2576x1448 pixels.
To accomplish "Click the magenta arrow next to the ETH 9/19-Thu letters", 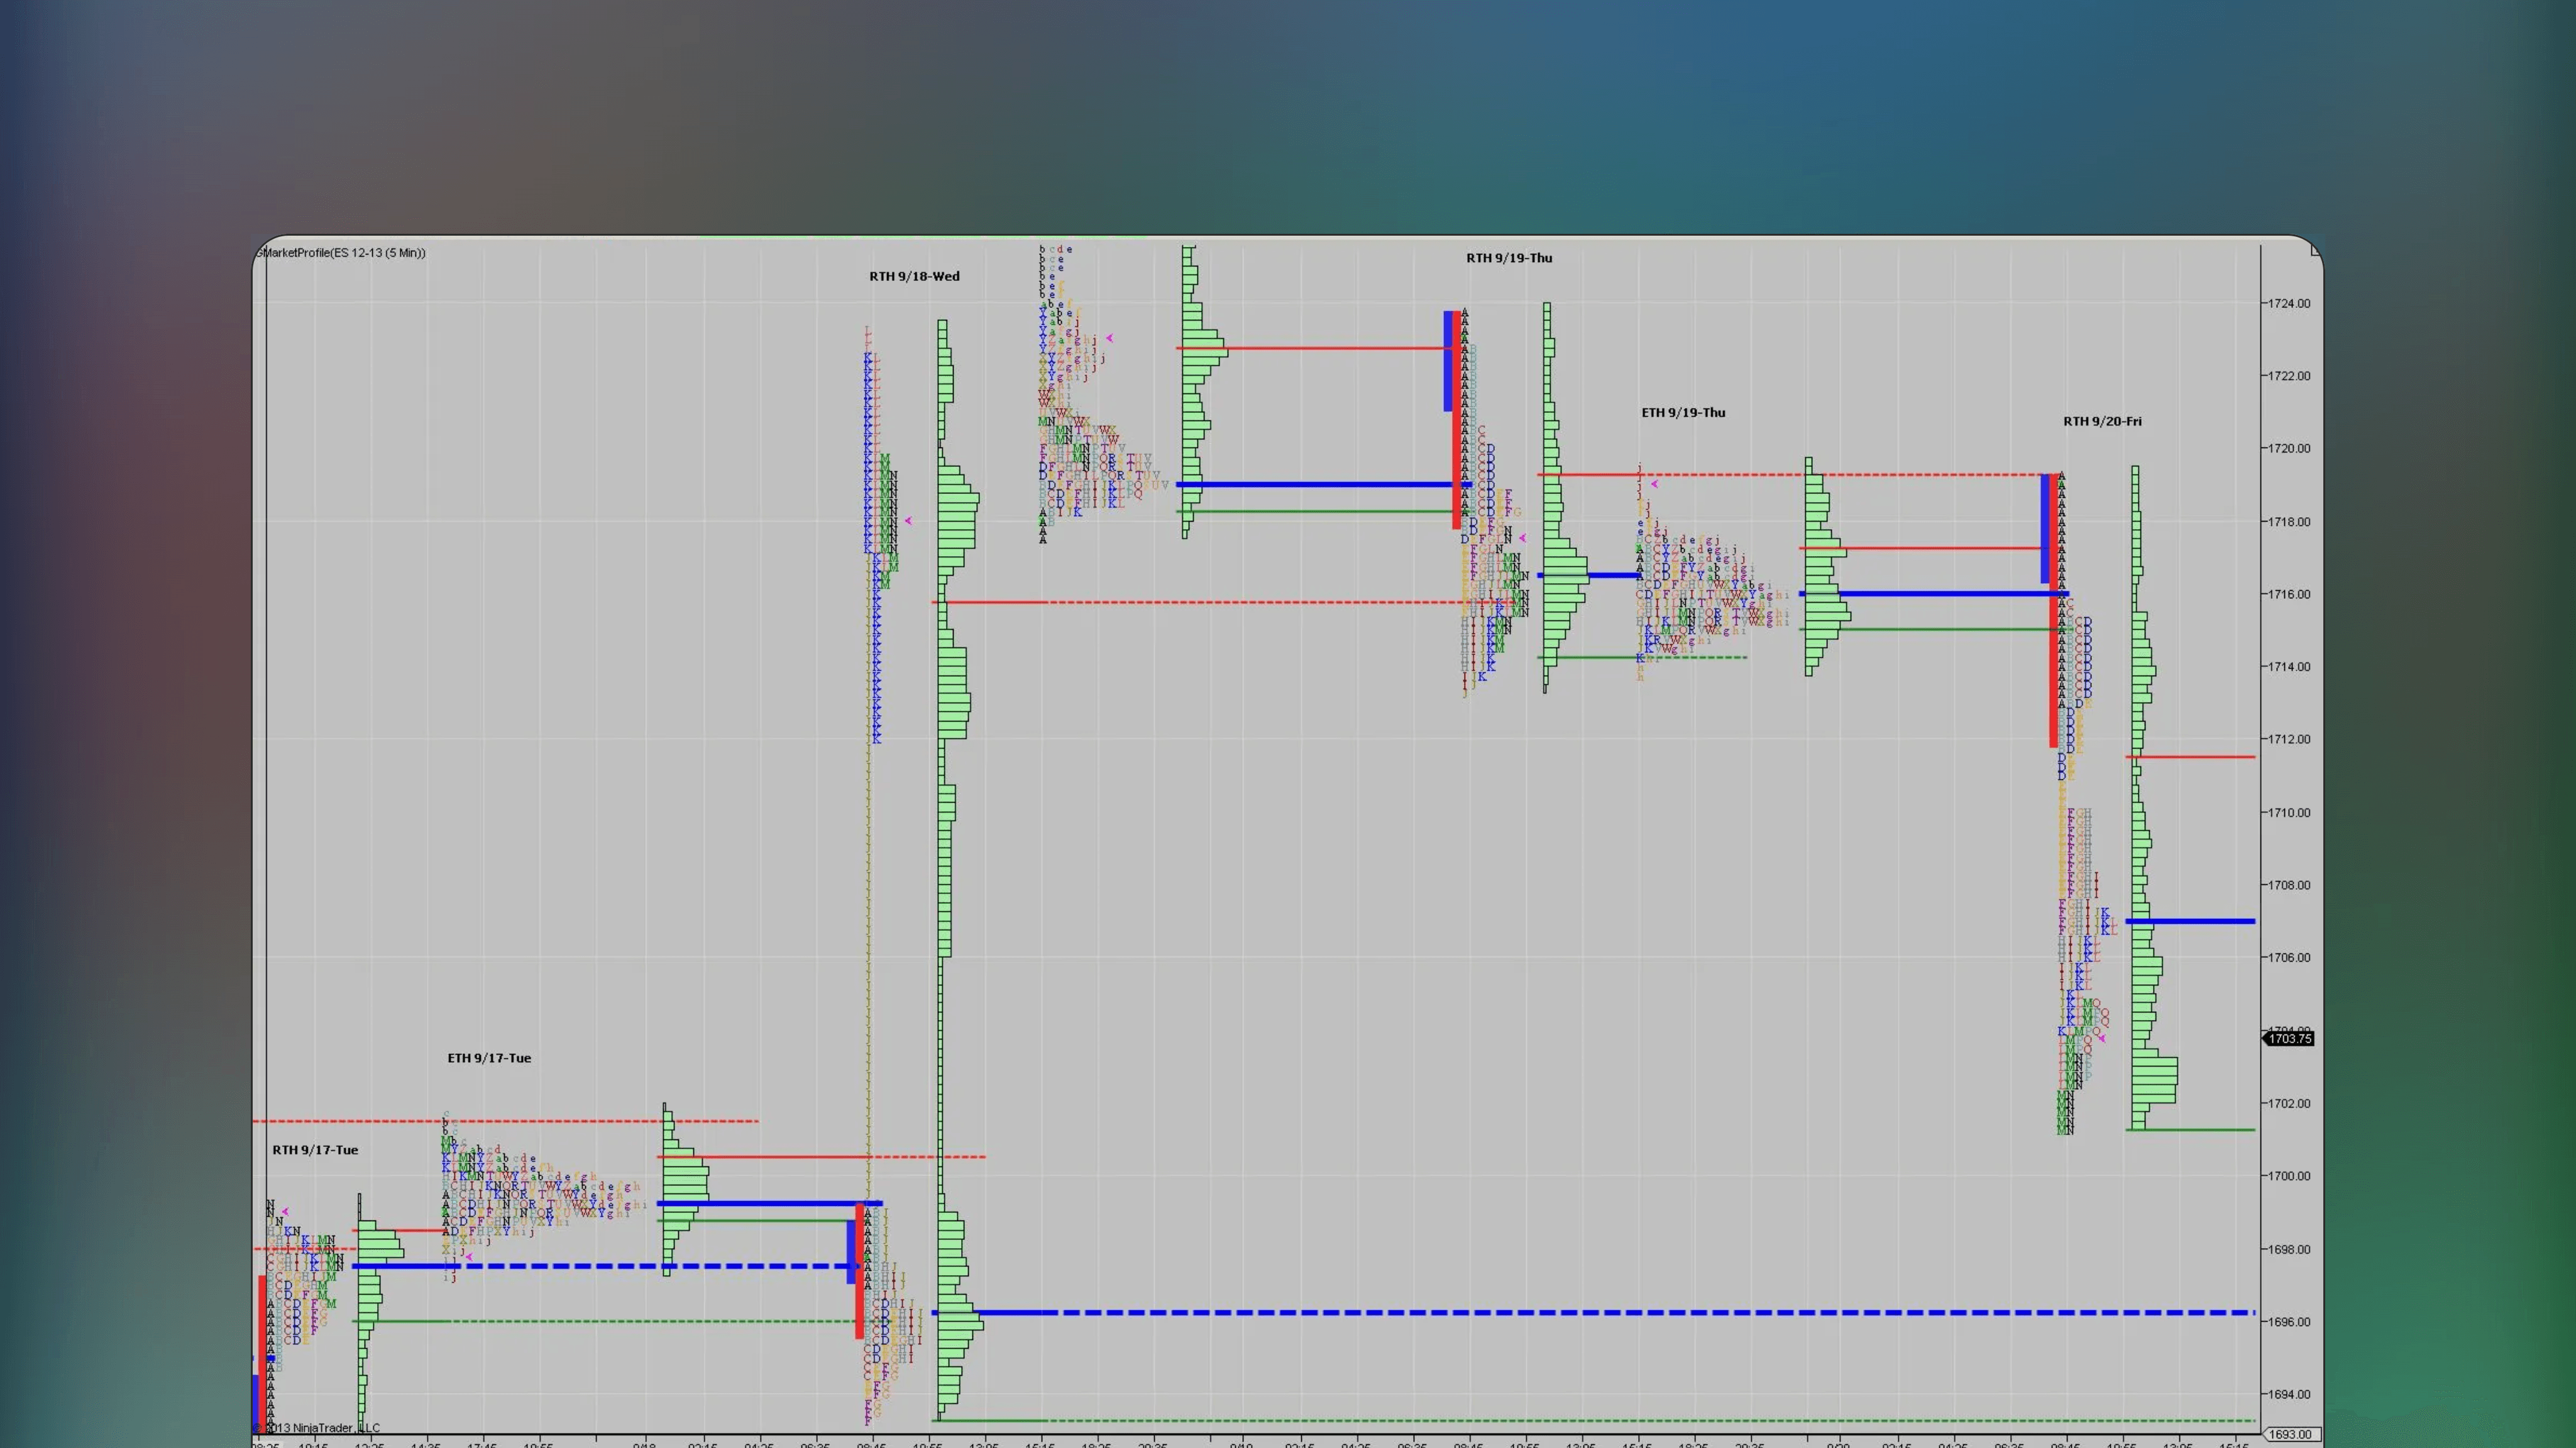I will [x=1655, y=485].
